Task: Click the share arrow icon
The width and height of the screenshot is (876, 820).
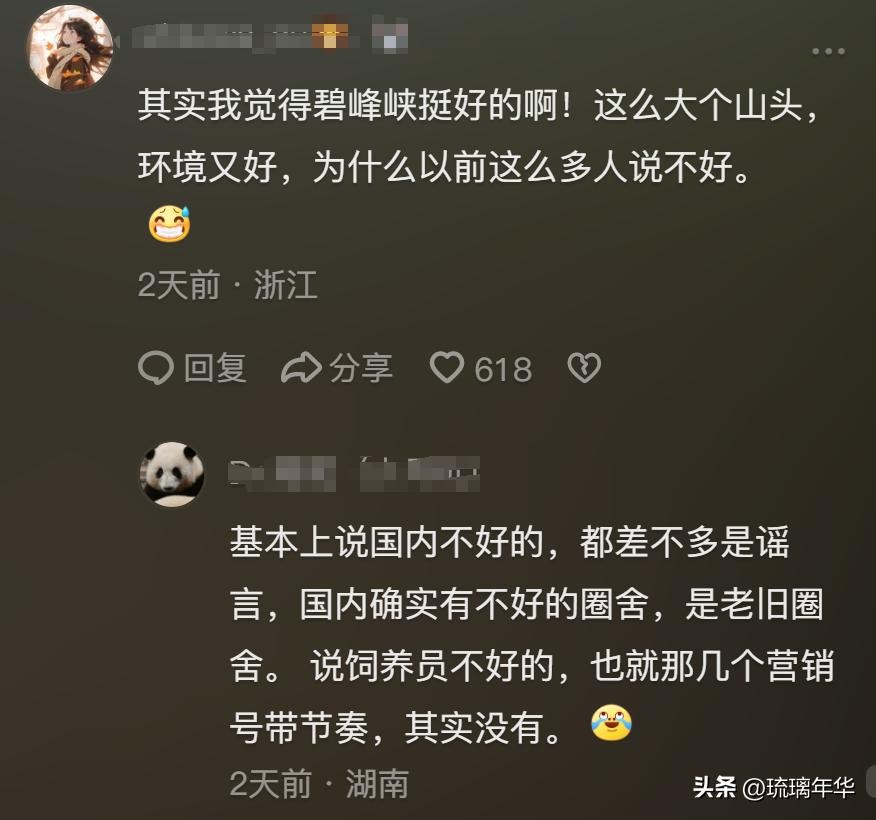Action: tap(300, 368)
